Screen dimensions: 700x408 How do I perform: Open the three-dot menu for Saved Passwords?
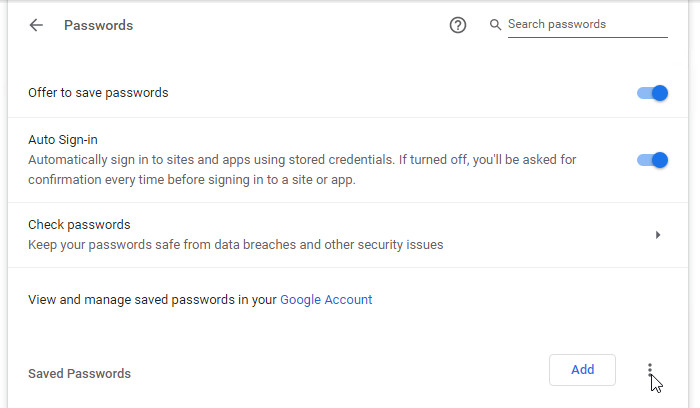tap(650, 370)
